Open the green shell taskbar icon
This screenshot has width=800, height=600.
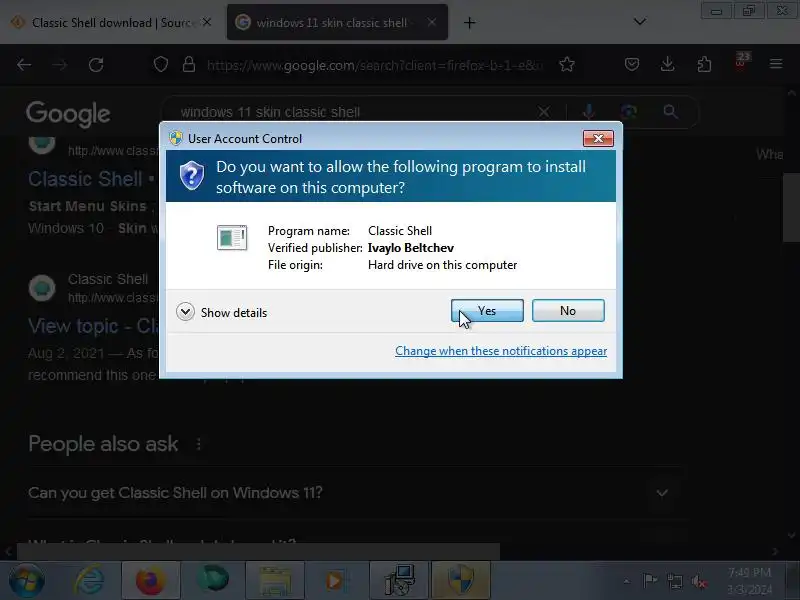tap(213, 581)
